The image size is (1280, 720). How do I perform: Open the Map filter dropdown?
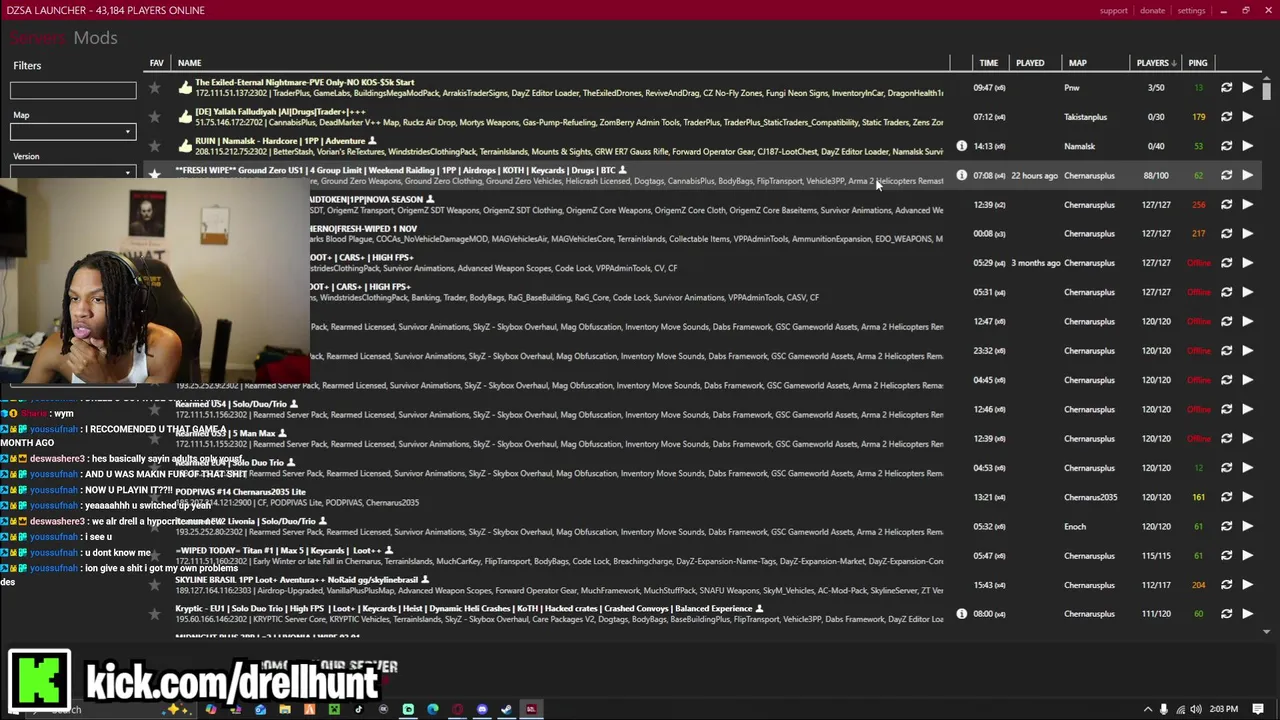pyautogui.click(x=73, y=132)
